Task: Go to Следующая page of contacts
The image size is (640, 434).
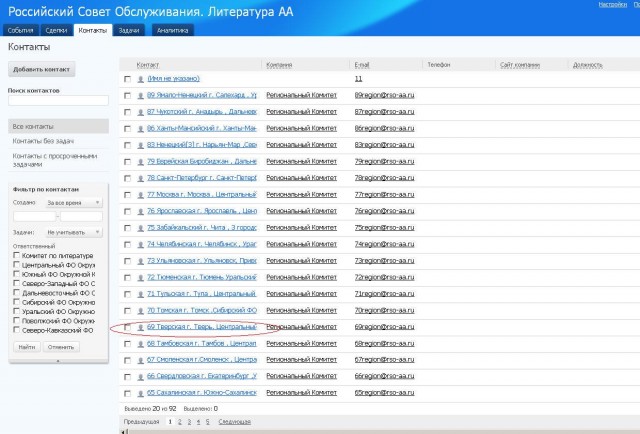Action: coord(234,422)
